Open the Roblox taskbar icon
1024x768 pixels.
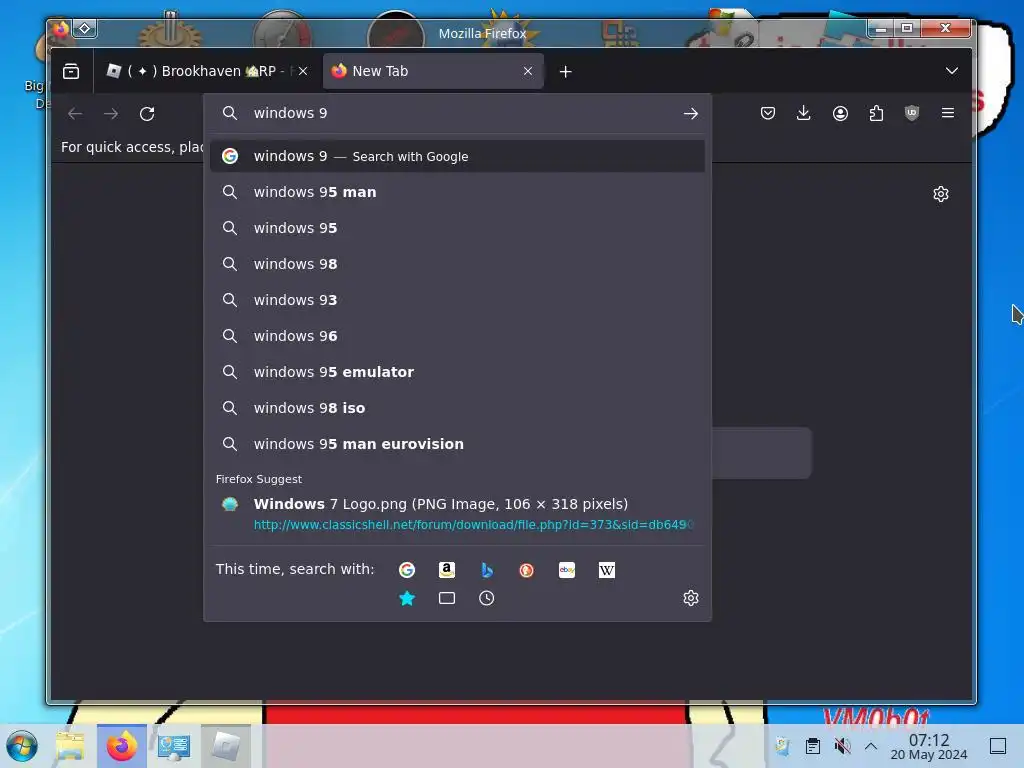click(x=225, y=746)
